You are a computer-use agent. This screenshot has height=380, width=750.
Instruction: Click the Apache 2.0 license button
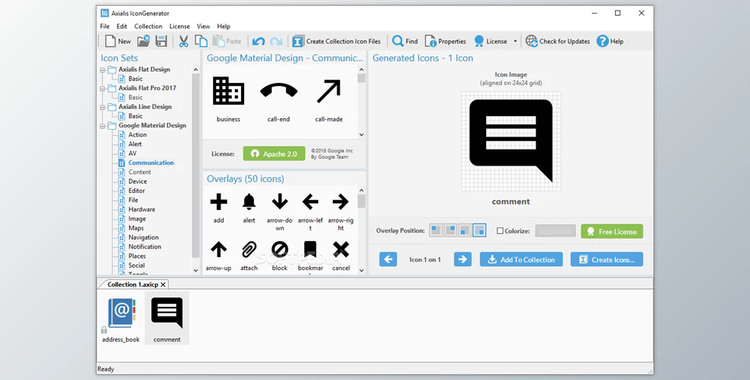click(274, 154)
